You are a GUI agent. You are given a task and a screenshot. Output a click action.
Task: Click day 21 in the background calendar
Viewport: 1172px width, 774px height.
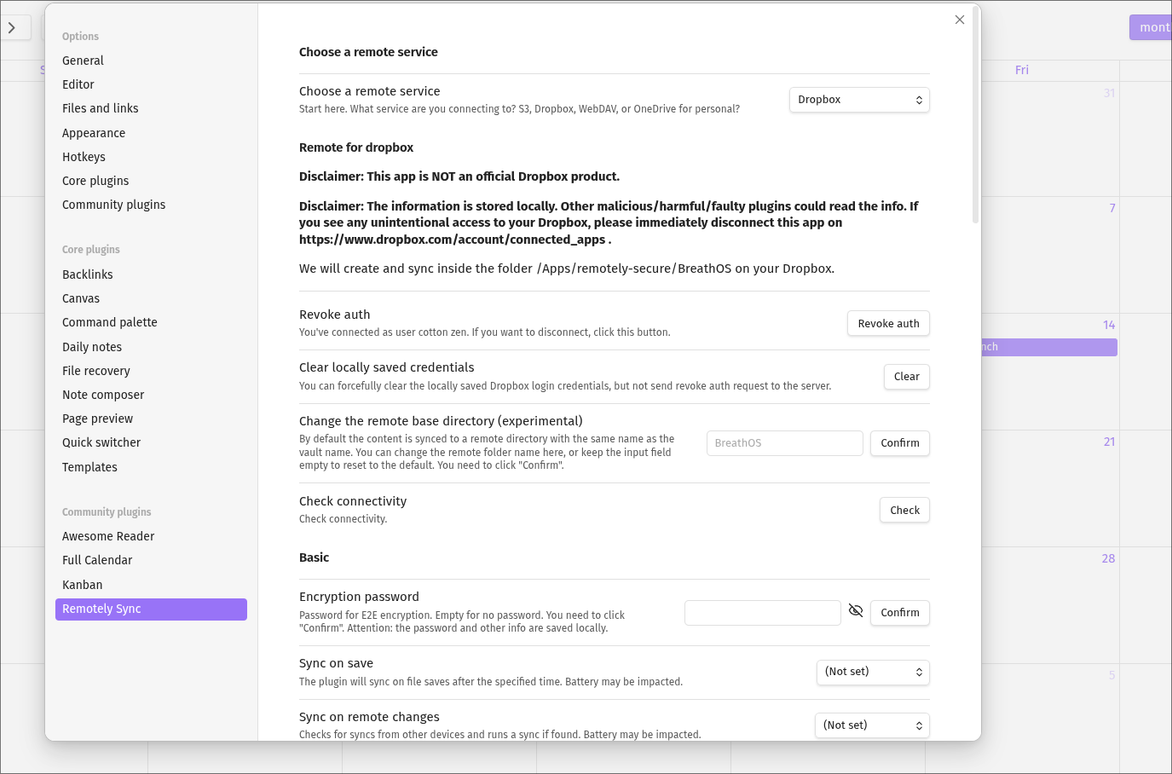coord(1109,442)
